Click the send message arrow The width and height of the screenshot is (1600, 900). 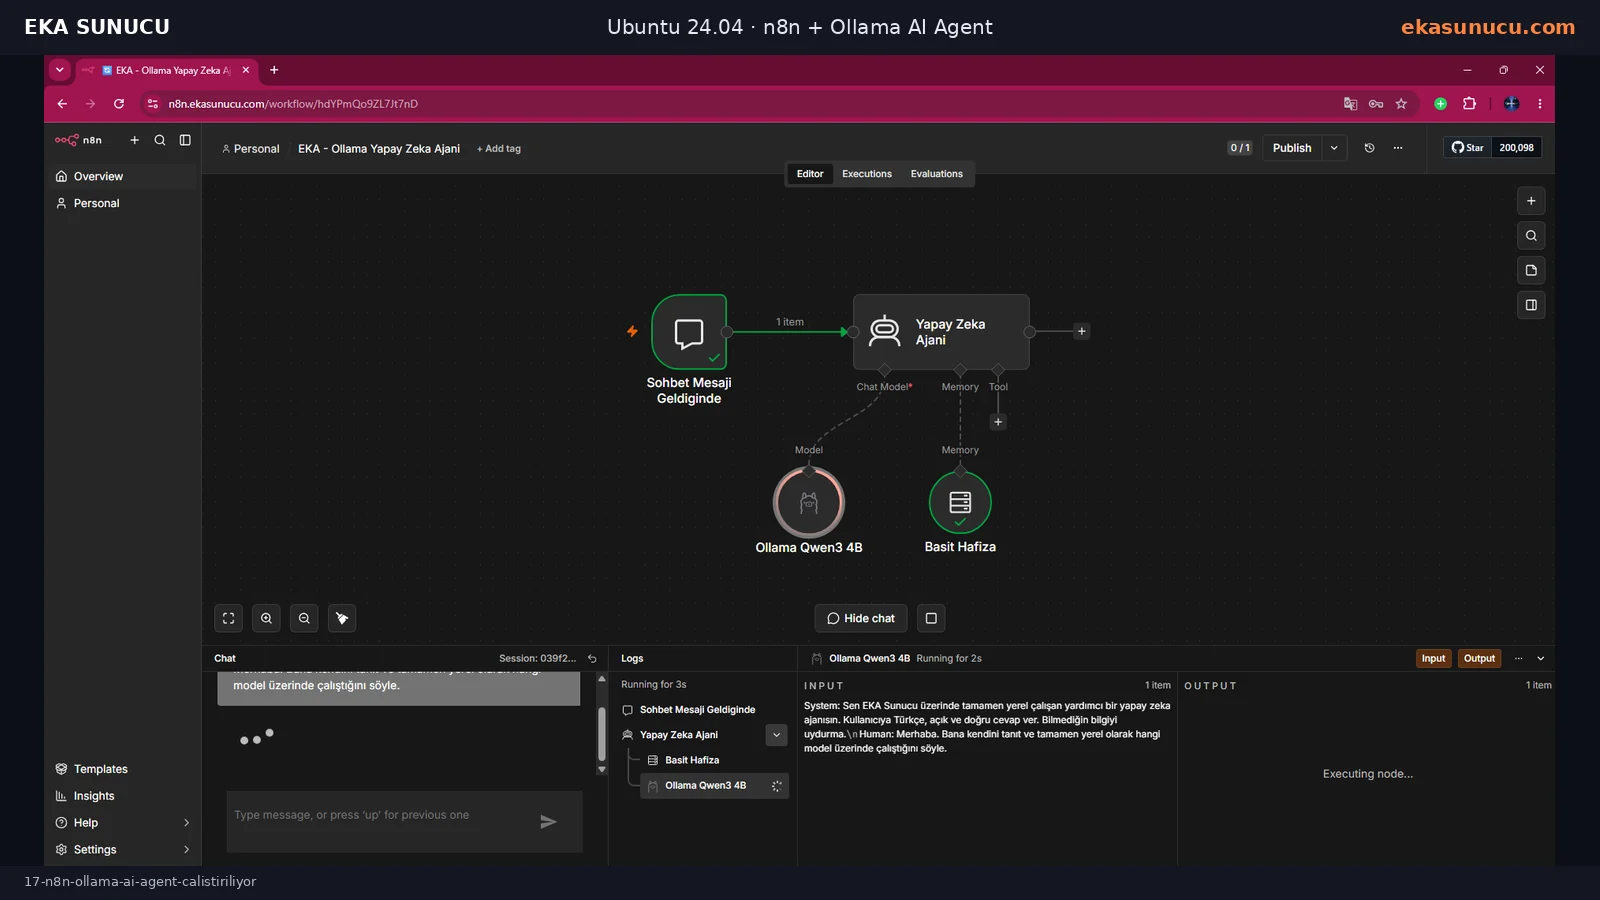pyautogui.click(x=548, y=822)
